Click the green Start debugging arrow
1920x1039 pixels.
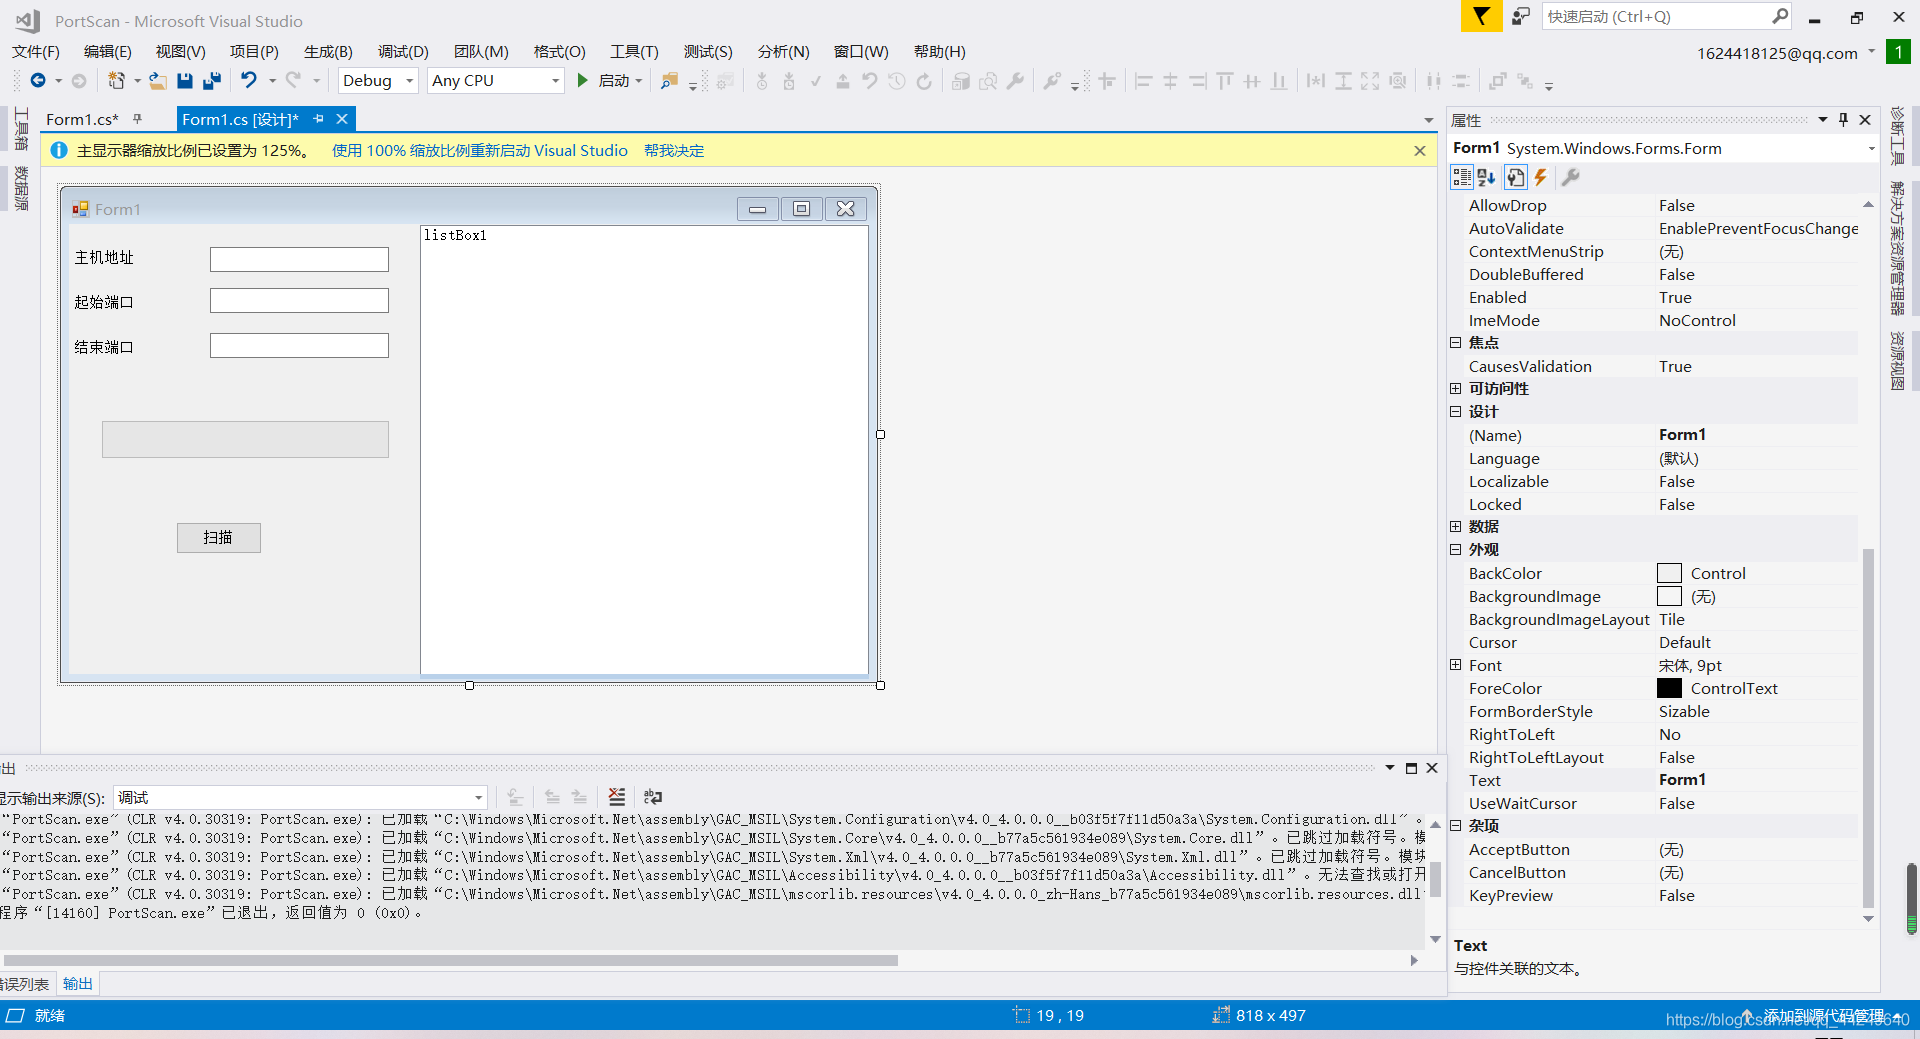583,81
